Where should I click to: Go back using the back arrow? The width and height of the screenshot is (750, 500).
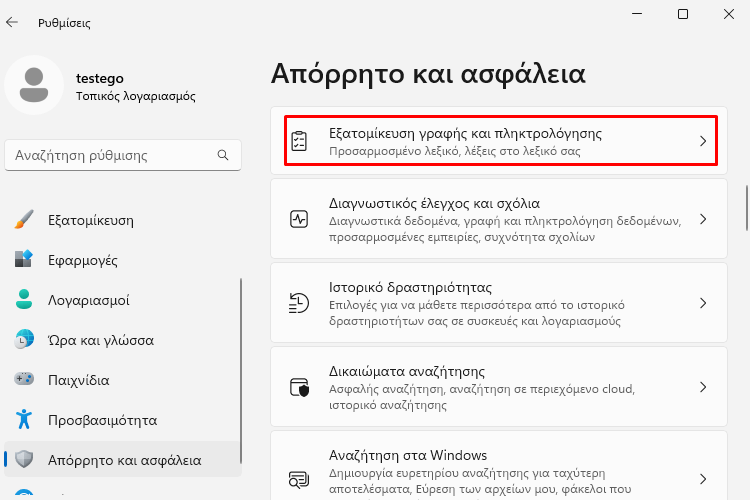(x=12, y=22)
